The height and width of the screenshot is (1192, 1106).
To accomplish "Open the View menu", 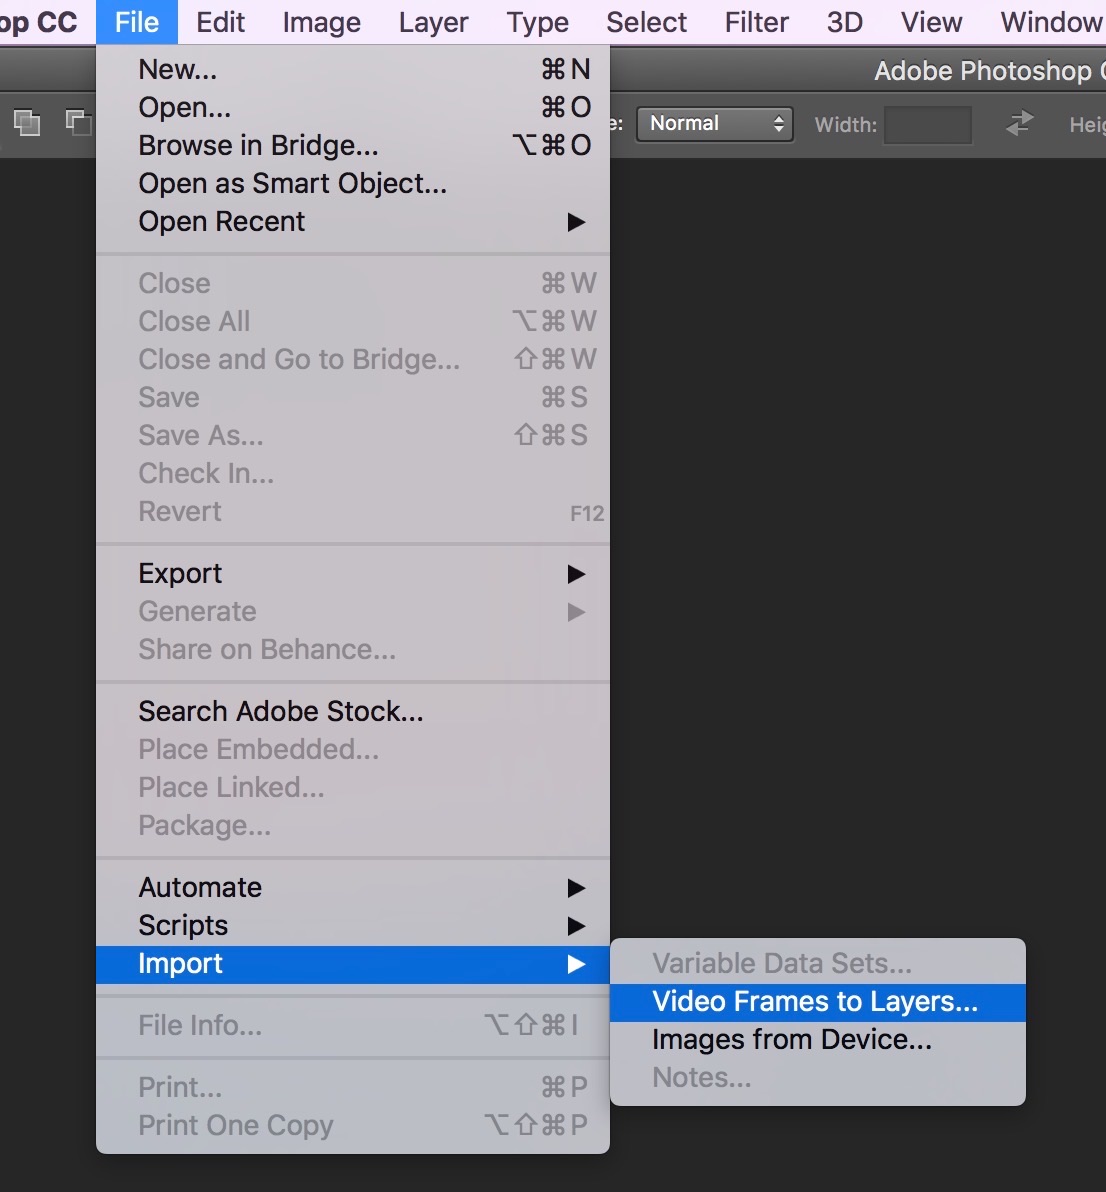I will click(x=931, y=22).
